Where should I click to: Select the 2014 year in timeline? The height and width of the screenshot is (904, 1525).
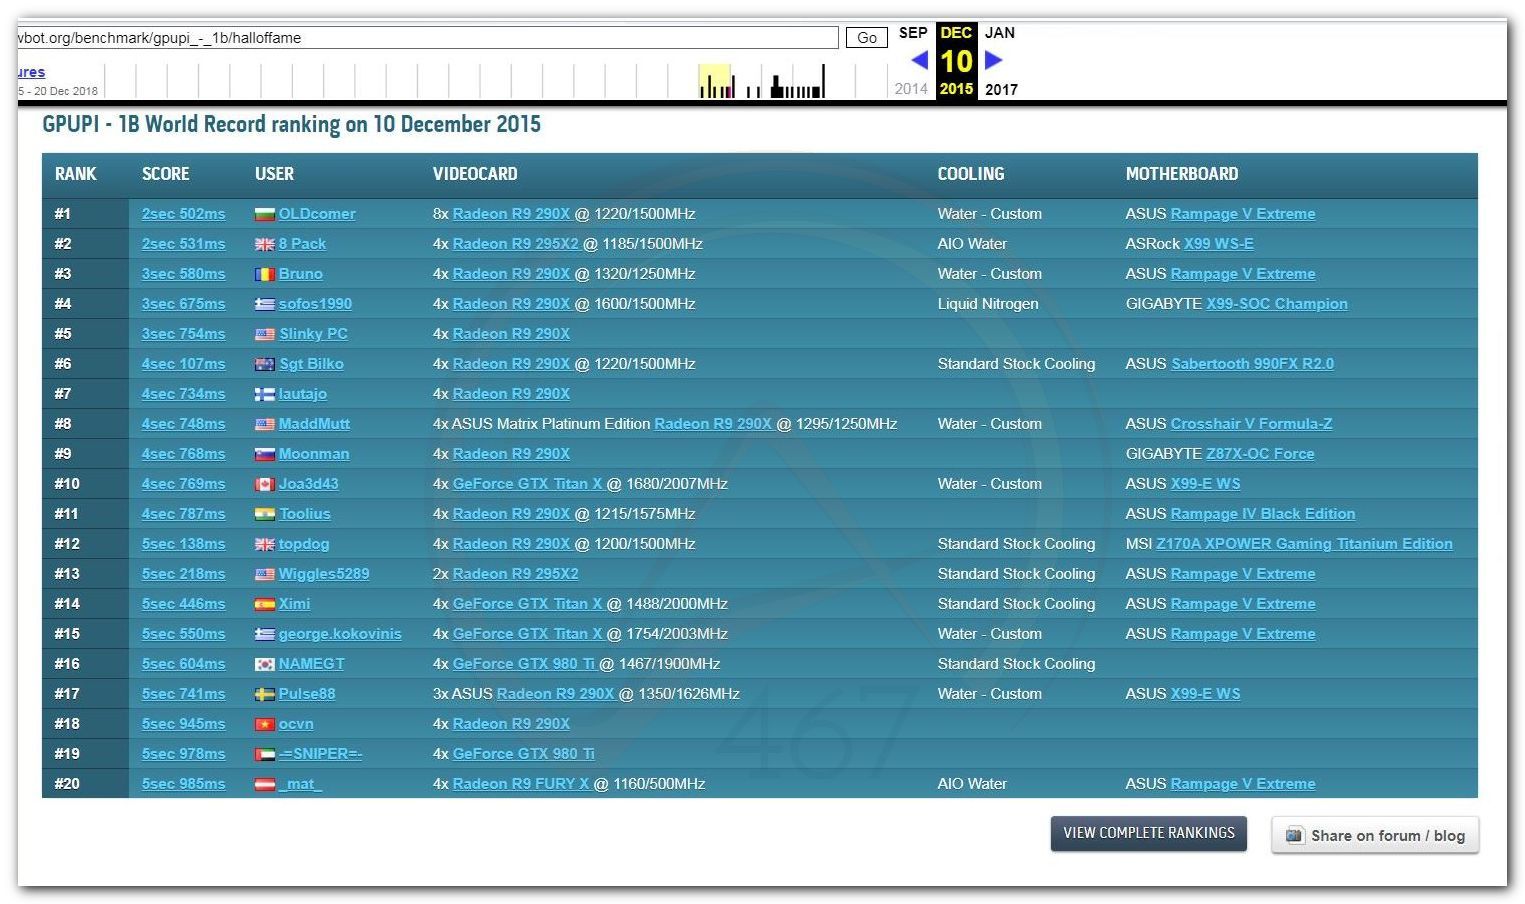point(910,89)
